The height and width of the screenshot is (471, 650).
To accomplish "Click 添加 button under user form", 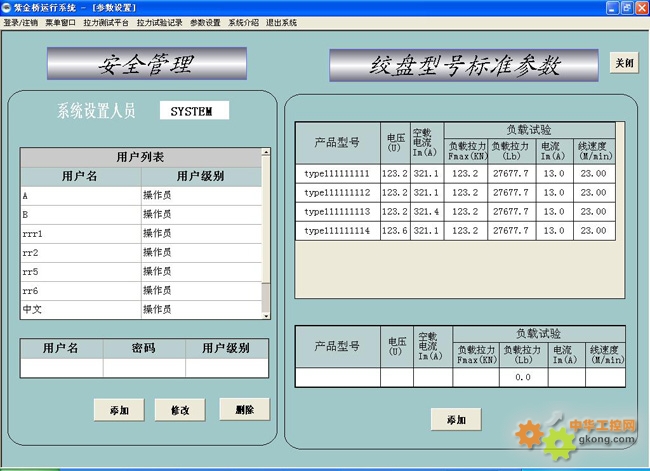I will pos(119,410).
